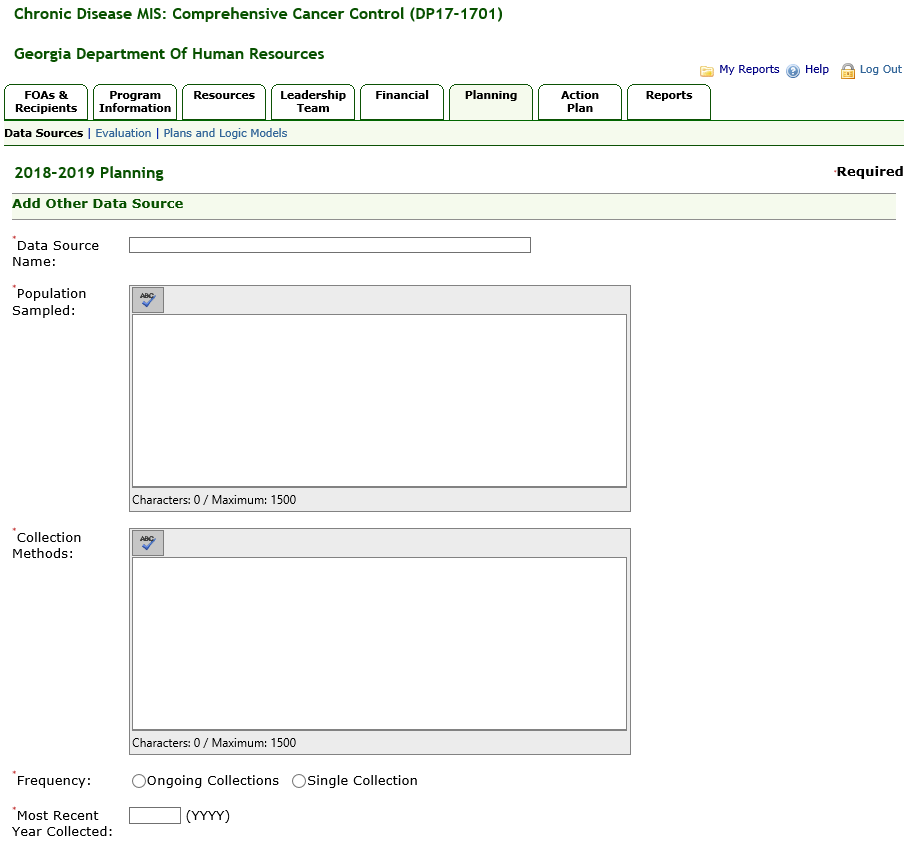Click character counter under Collection Methods
The width and height of the screenshot is (907, 844).
(214, 743)
